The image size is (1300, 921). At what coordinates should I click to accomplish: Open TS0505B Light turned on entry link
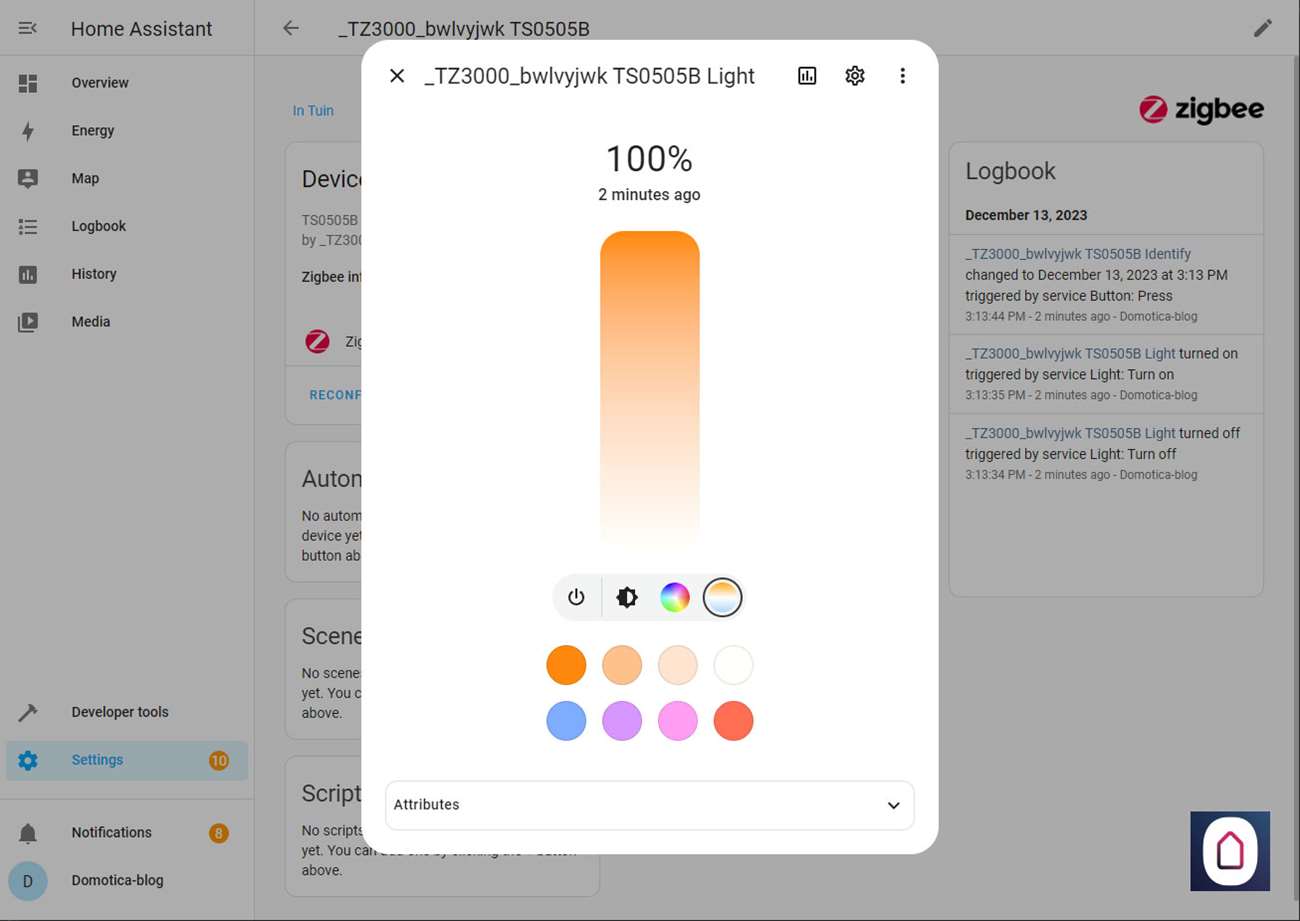pos(1070,353)
